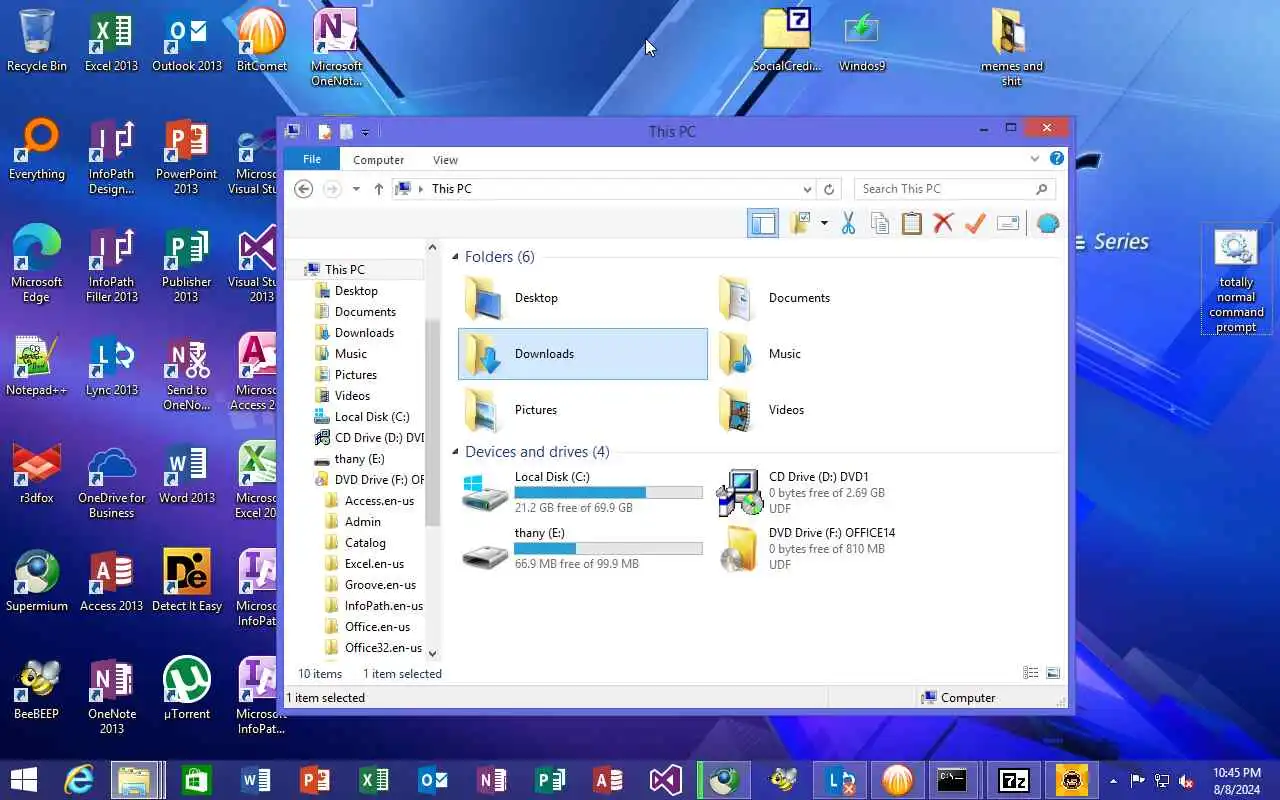Select Downloads in navigation tree

[364, 333]
